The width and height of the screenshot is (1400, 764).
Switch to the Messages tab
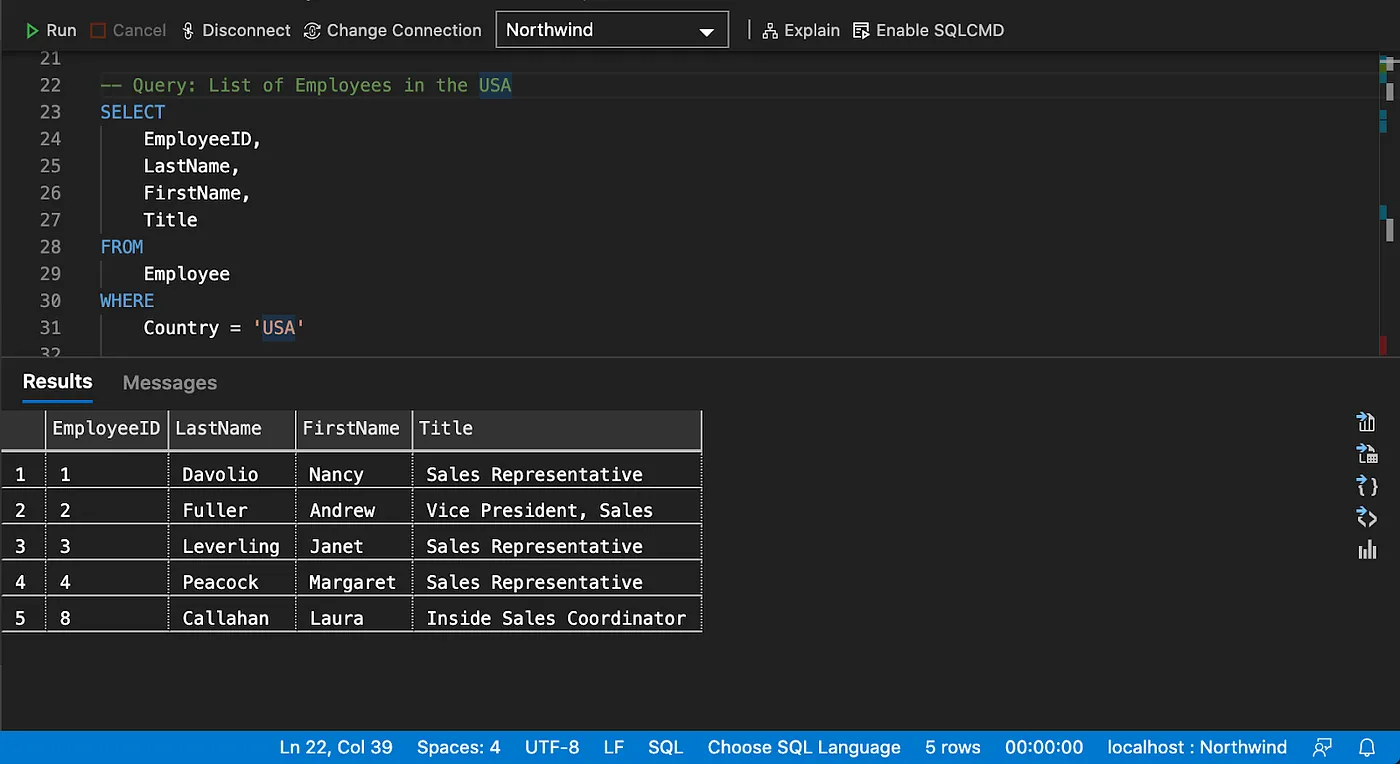pos(170,383)
